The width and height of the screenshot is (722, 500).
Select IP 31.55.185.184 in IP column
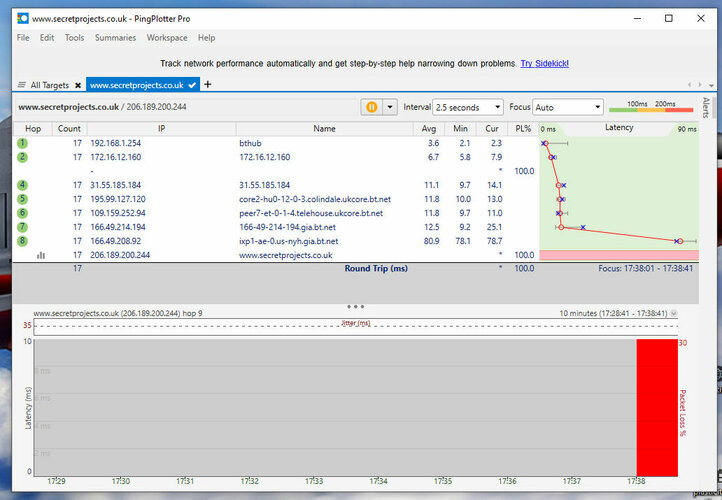tap(116, 185)
